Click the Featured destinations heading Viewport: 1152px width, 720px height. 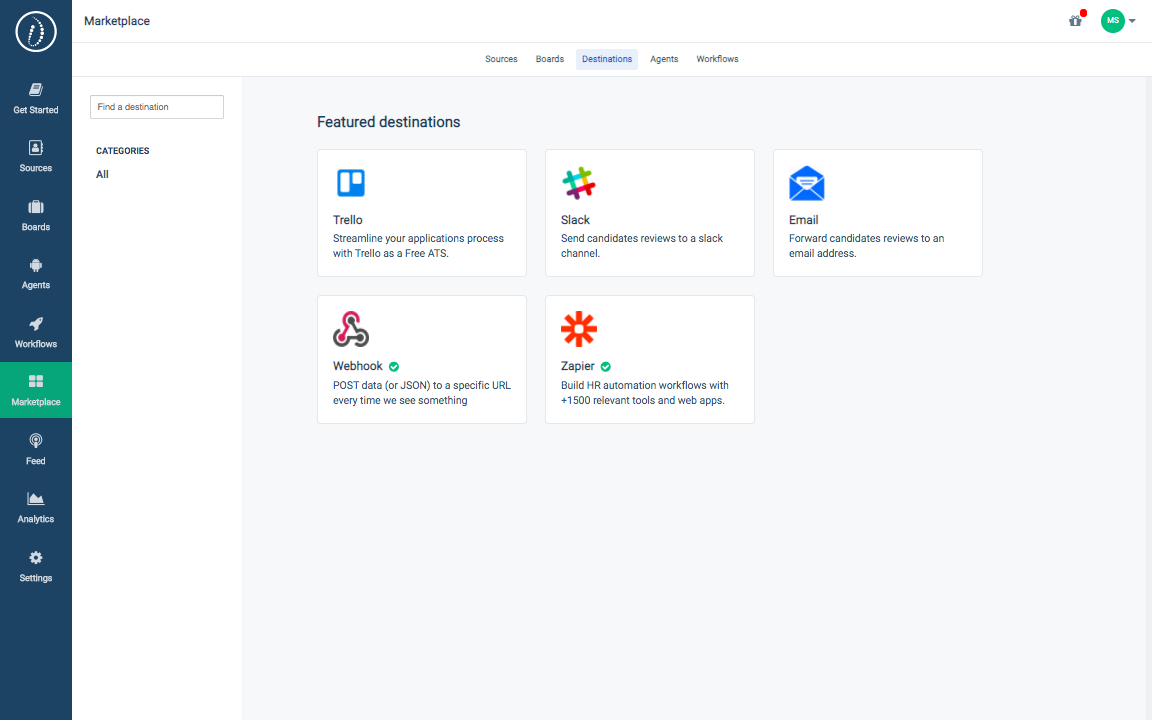tap(389, 122)
